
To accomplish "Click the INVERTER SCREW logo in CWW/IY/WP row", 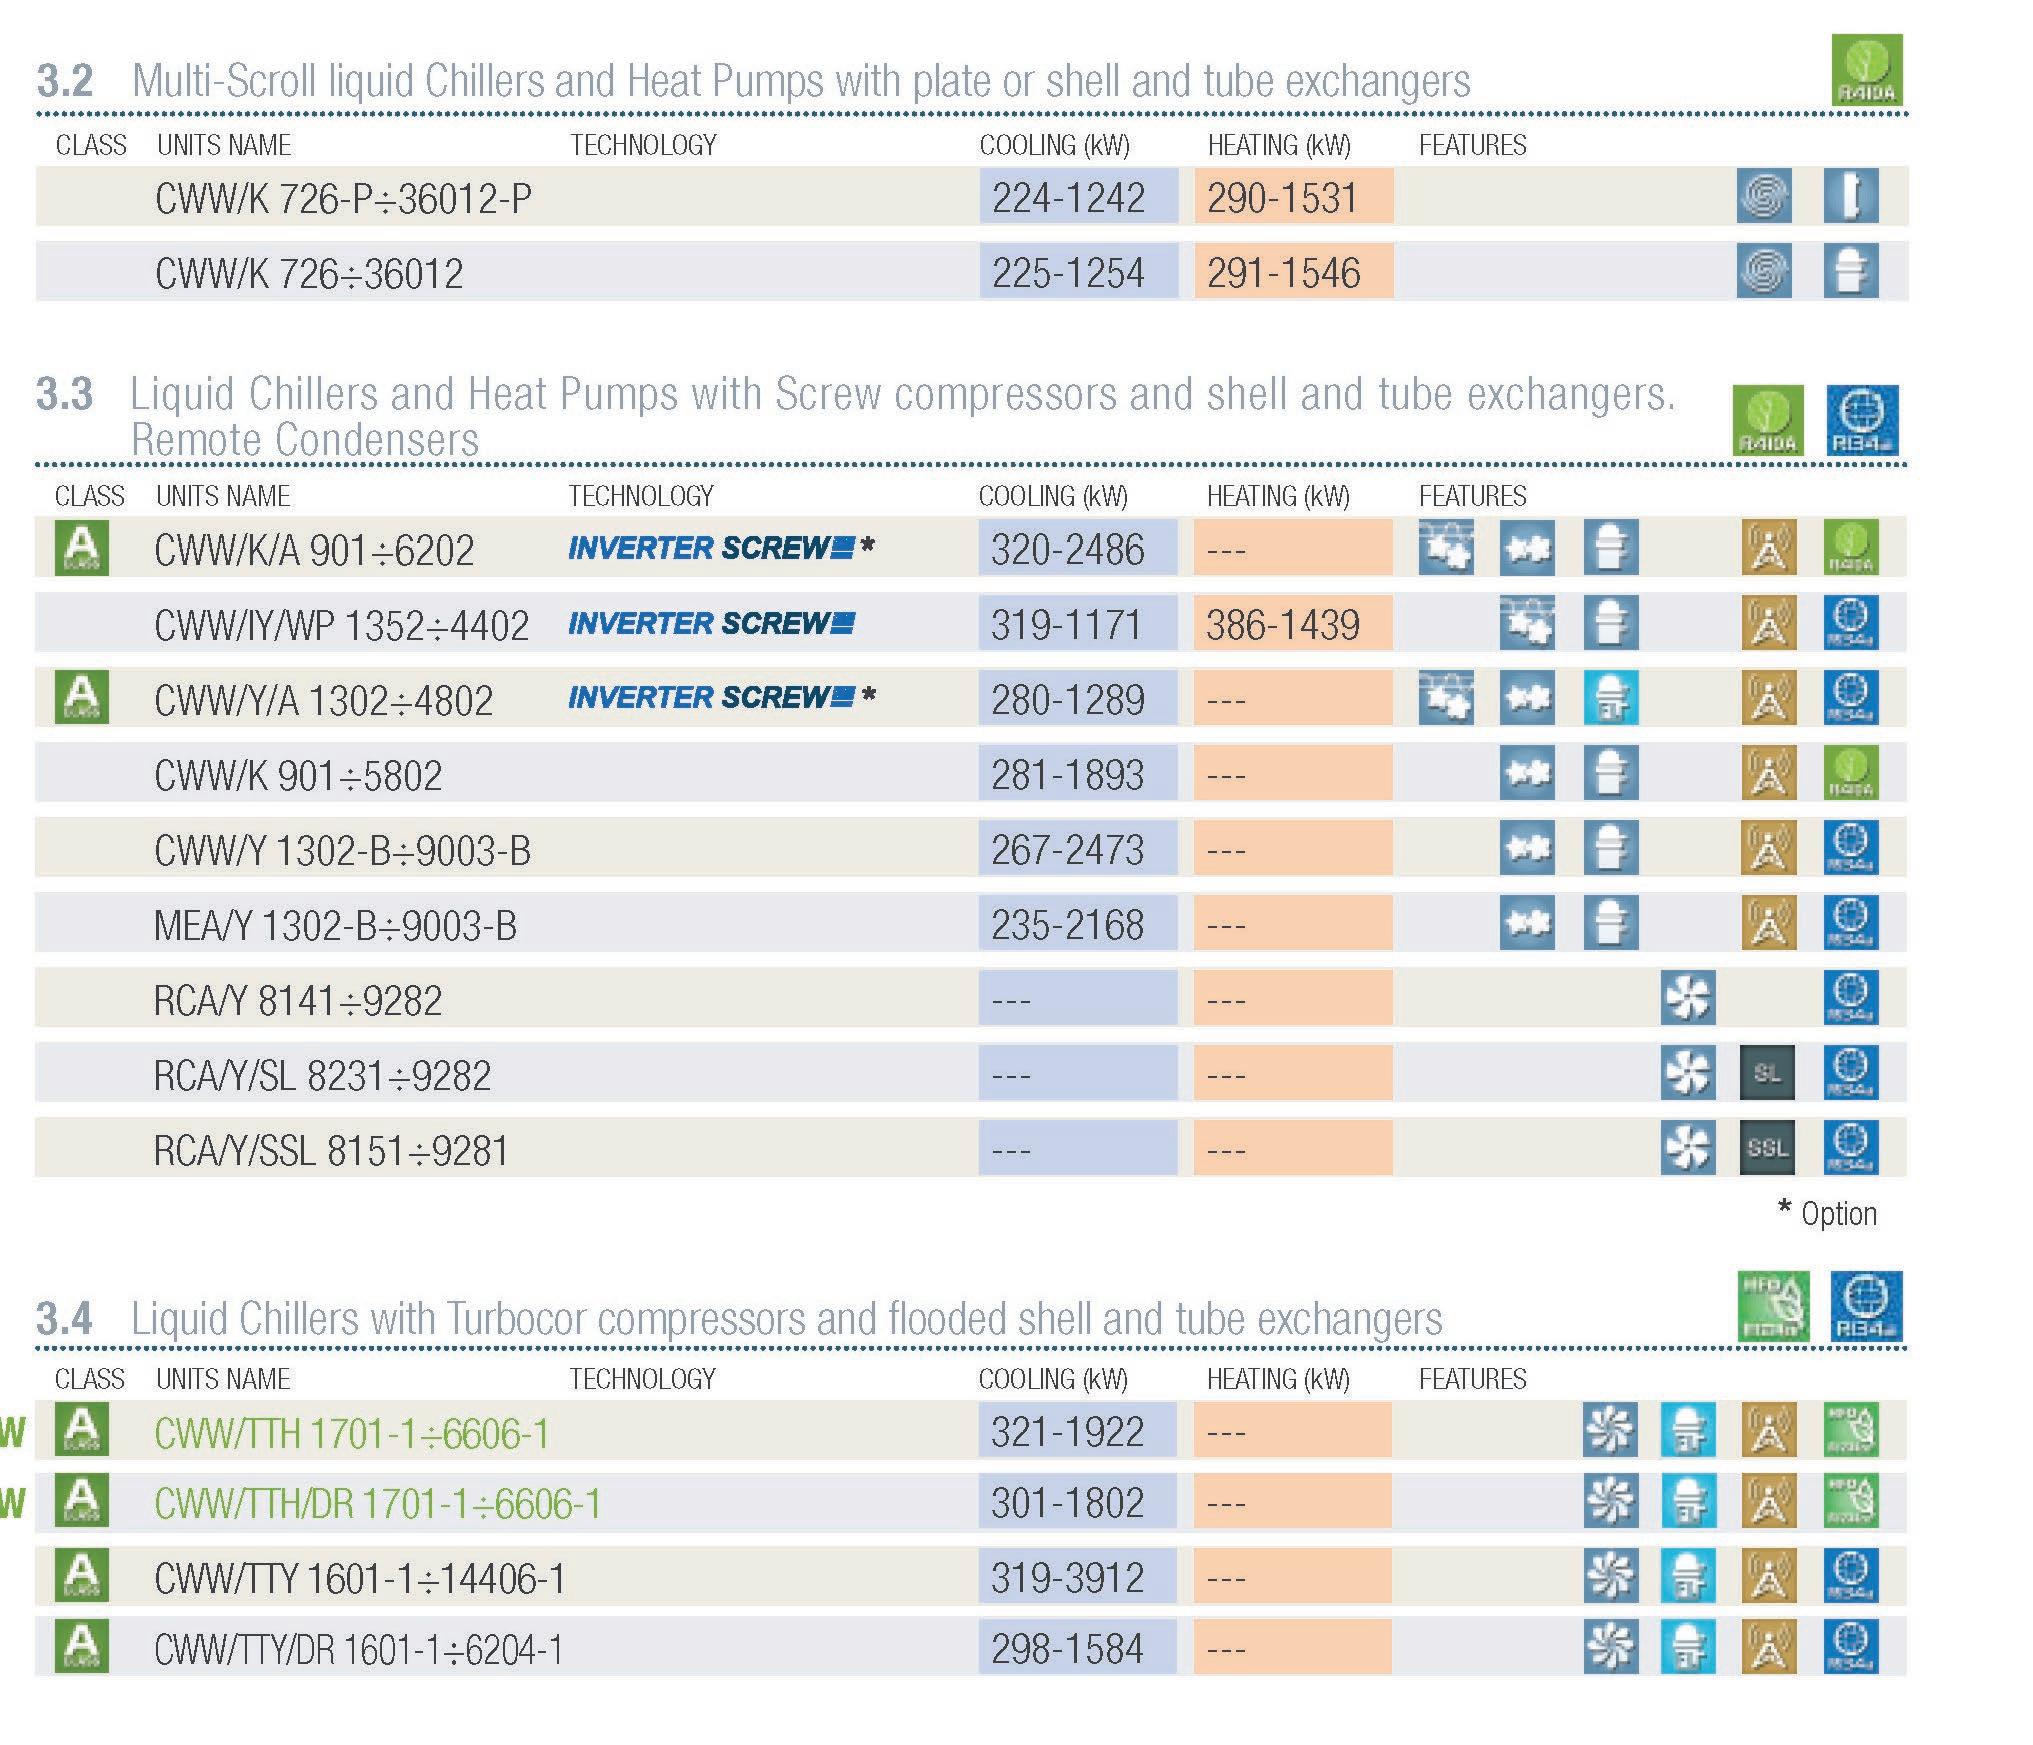I will click(711, 624).
